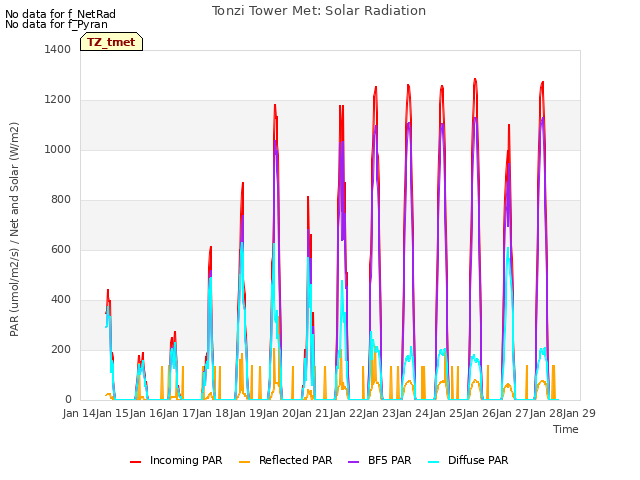
Task: Click the 'No data for f_Pyran' message
Action: click(56, 24)
